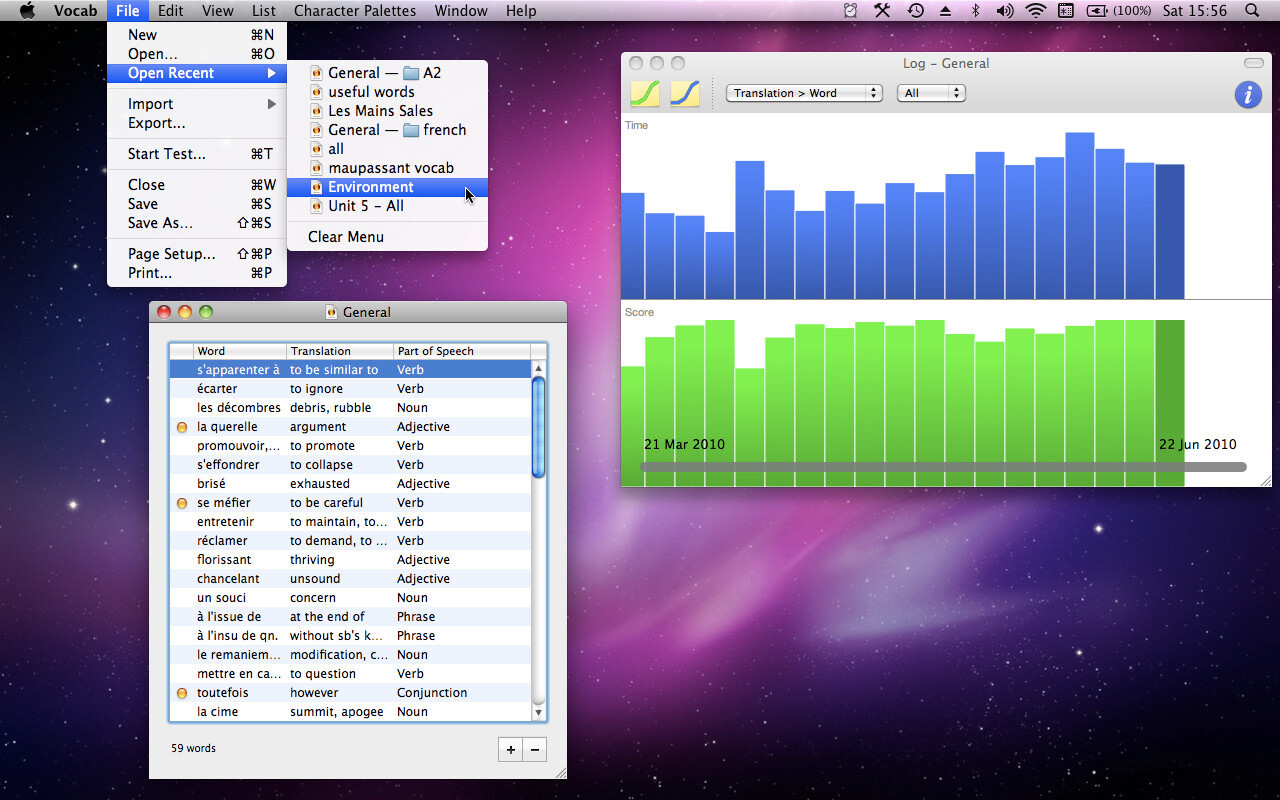
Task: Click the scroll up arrow in word list
Action: pos(539,369)
